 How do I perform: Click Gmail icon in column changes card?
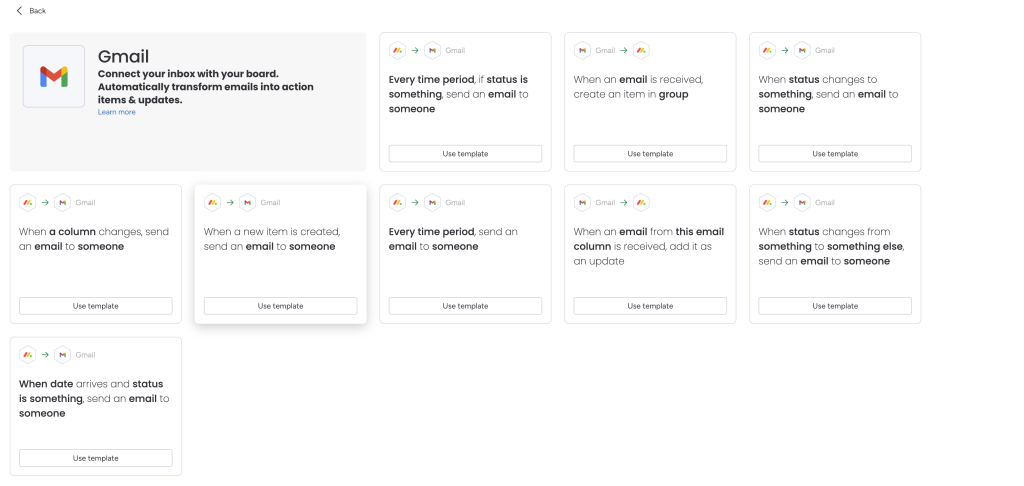tap(63, 202)
